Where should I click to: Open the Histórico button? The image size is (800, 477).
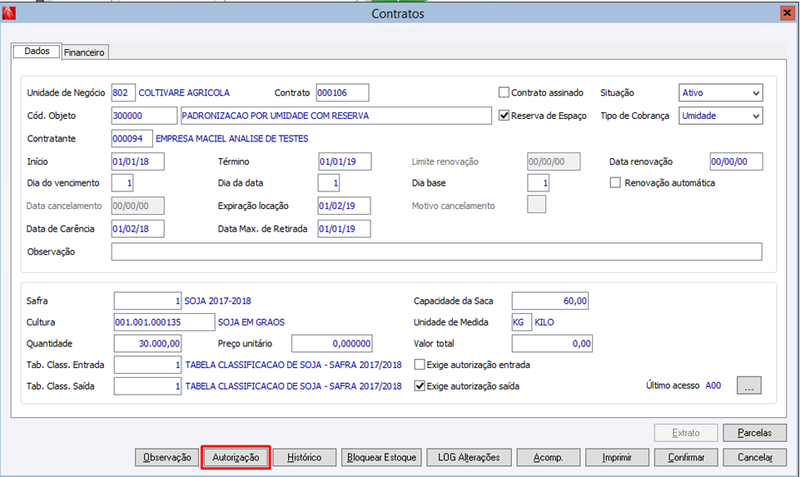click(305, 457)
